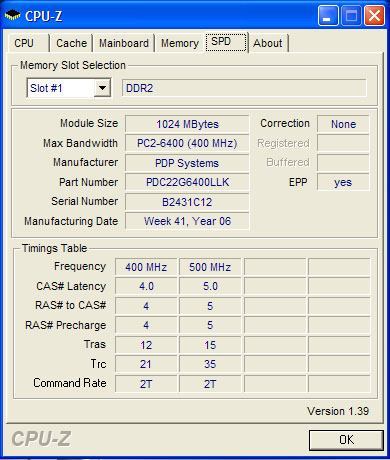Close the CPU-Z window
Viewport: 390px width, 460px height.
pyautogui.click(x=374, y=16)
